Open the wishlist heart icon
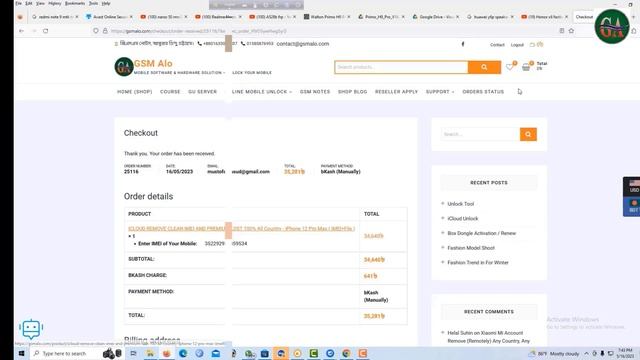 [510, 67]
